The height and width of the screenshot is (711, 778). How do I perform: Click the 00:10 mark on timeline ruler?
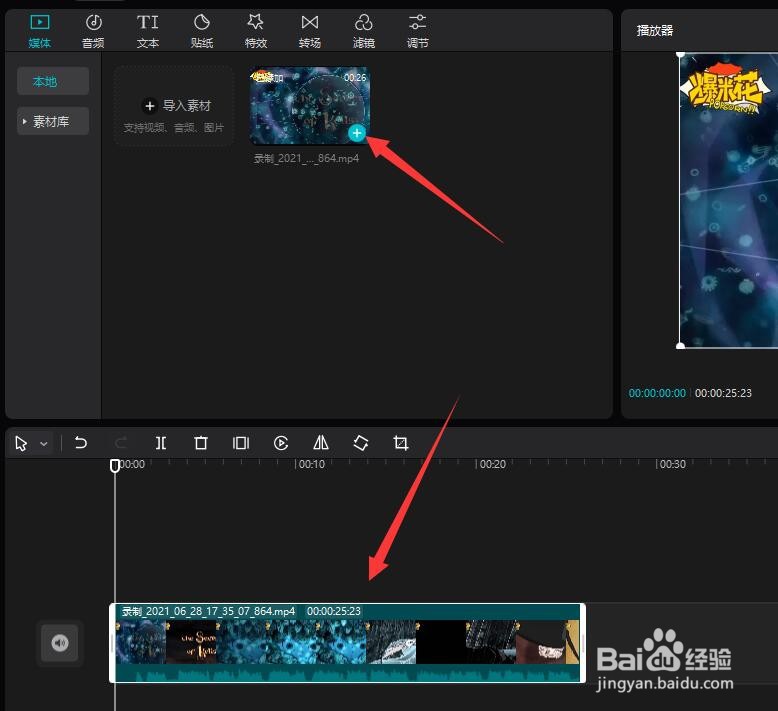tap(312, 464)
